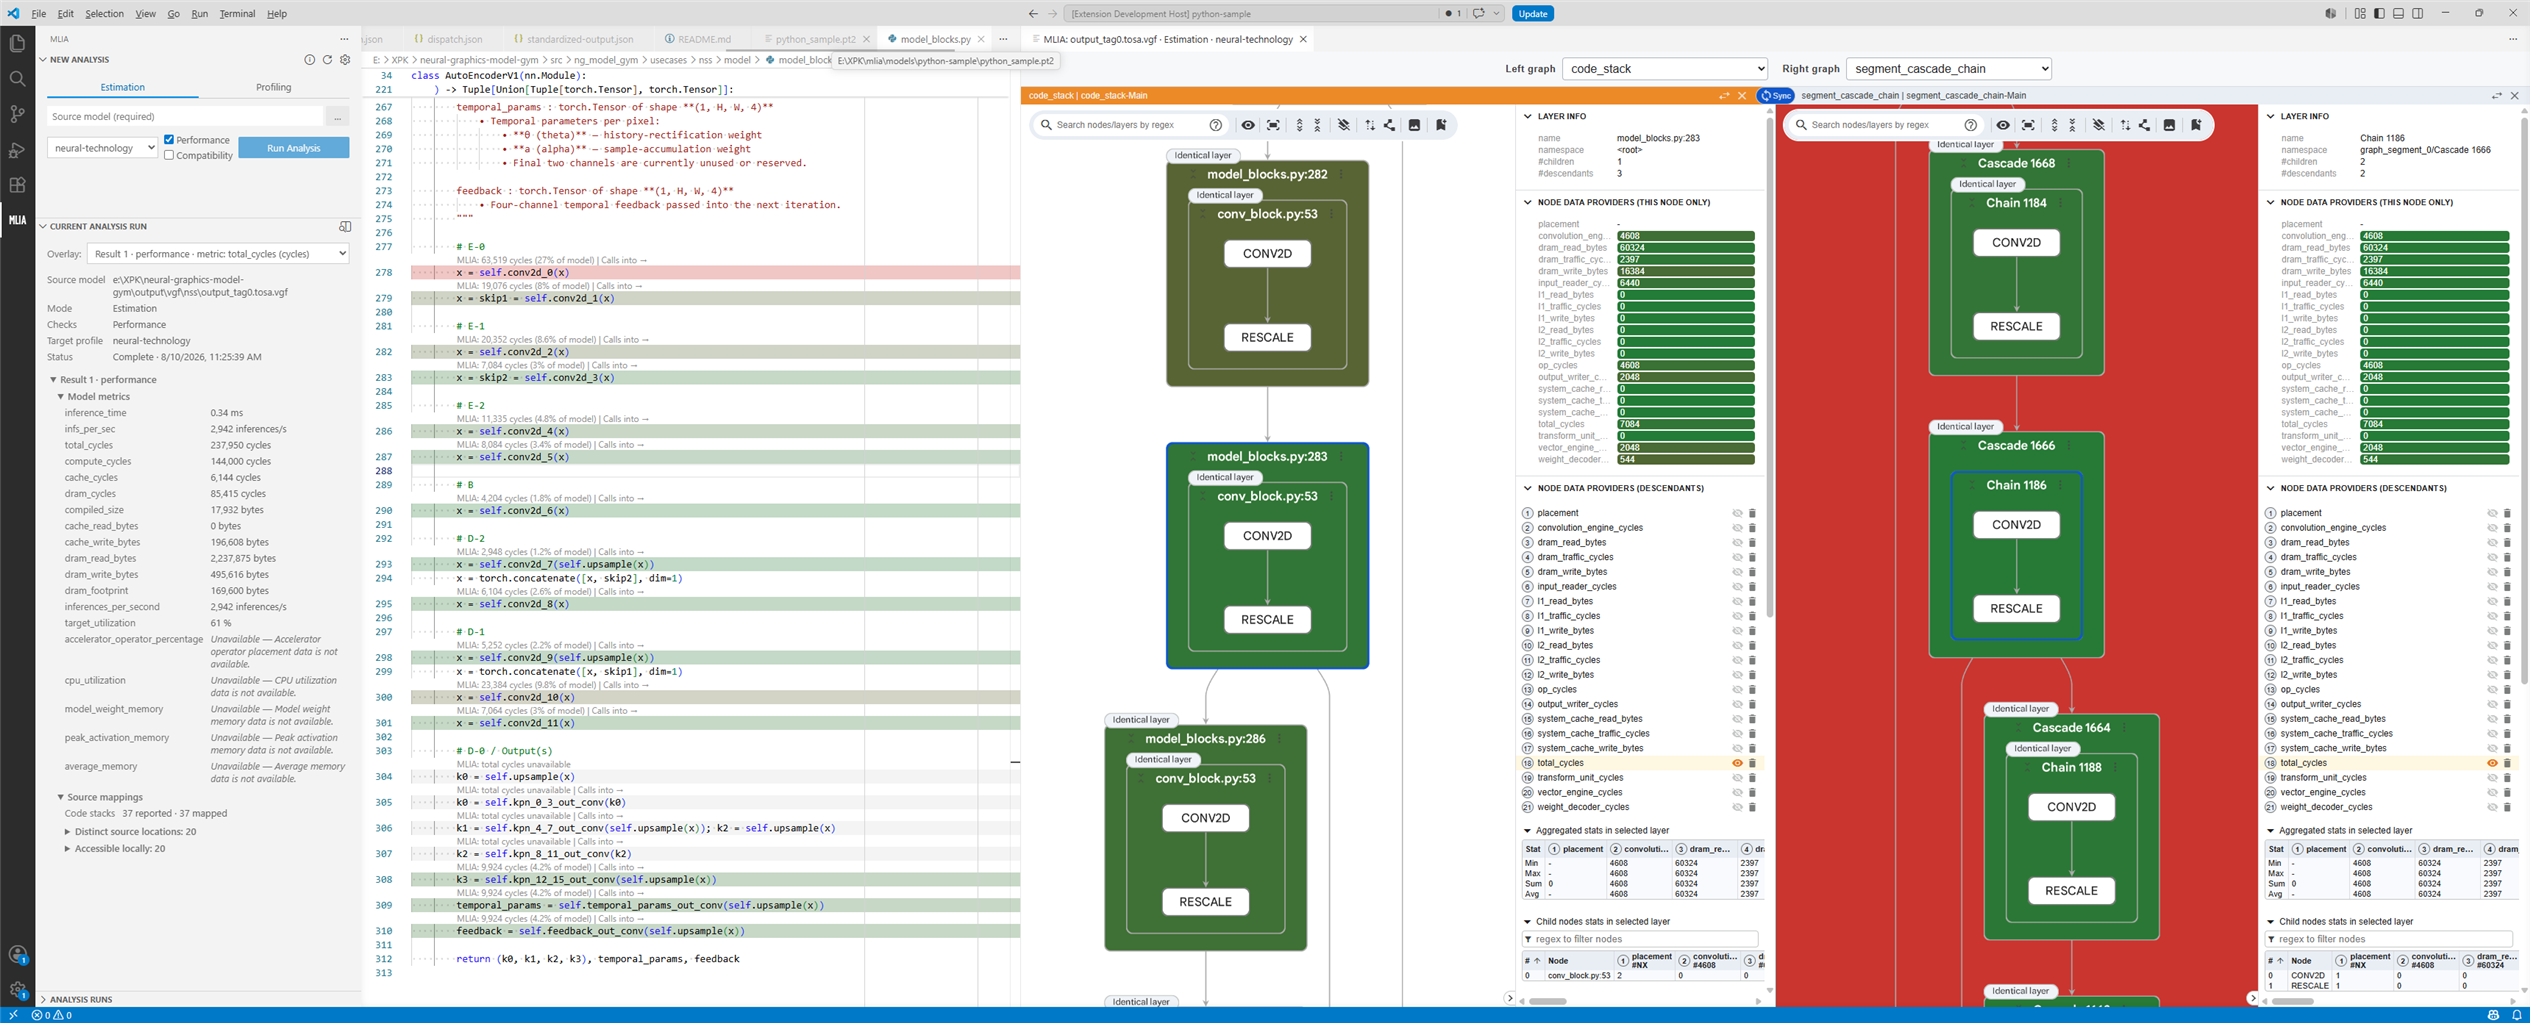Uncheck the Performance checkbox

tap(169, 140)
